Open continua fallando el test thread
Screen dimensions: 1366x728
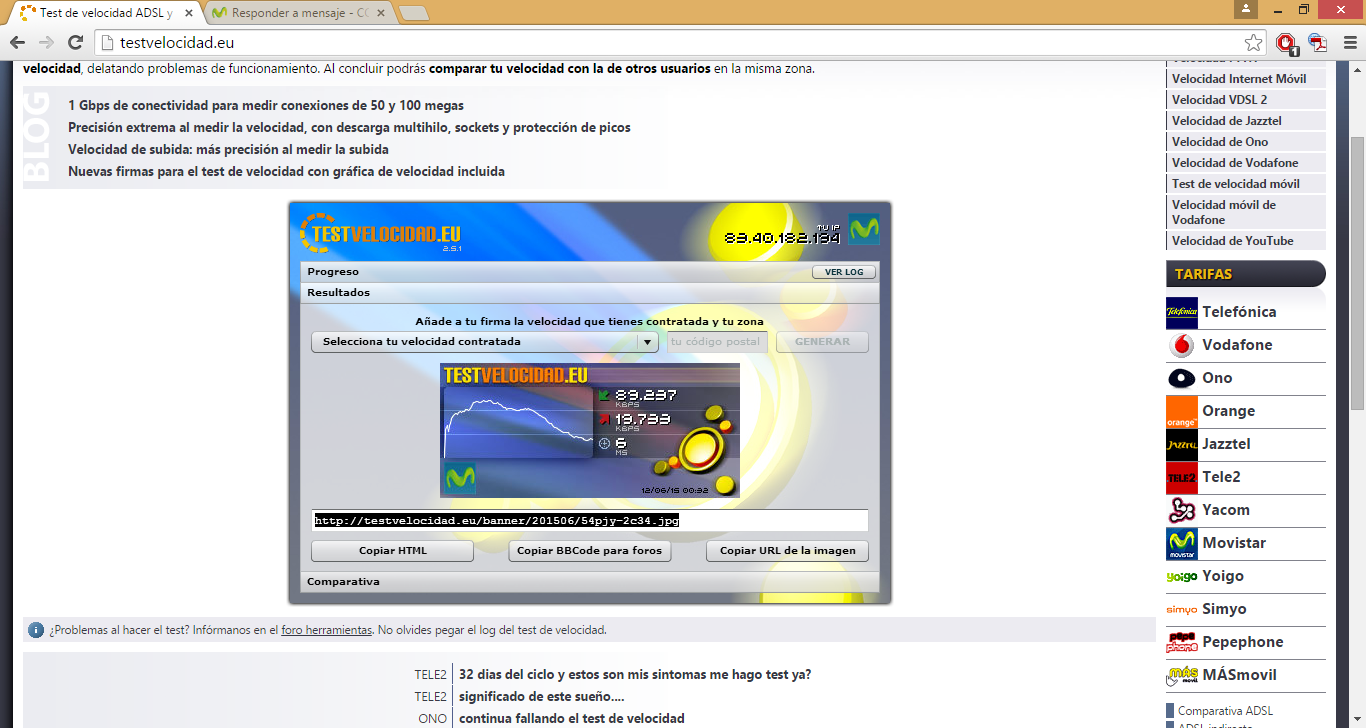point(572,719)
